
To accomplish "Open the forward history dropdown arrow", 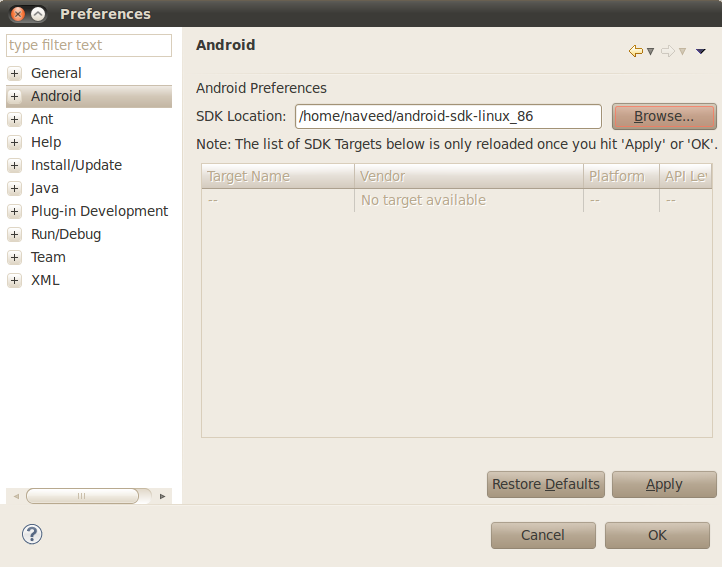I will [x=682, y=52].
